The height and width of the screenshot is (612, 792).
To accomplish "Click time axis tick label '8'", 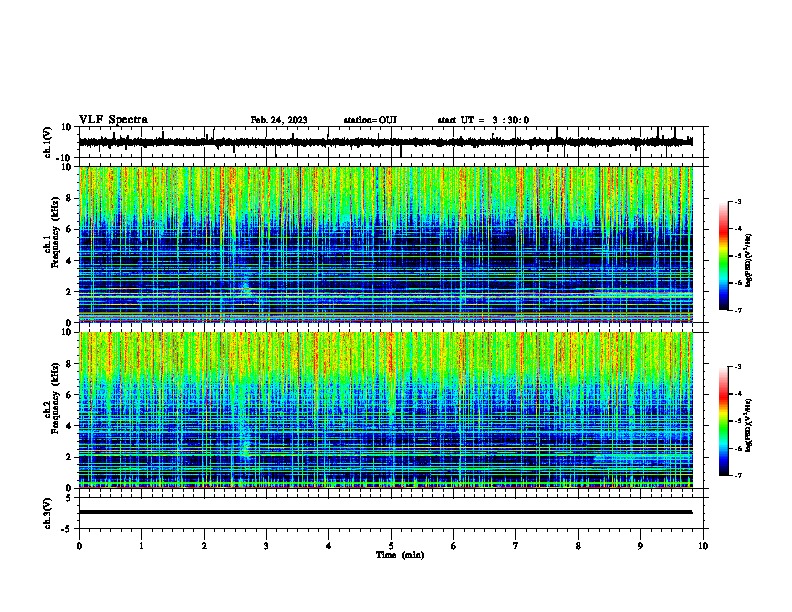I will coord(578,546).
